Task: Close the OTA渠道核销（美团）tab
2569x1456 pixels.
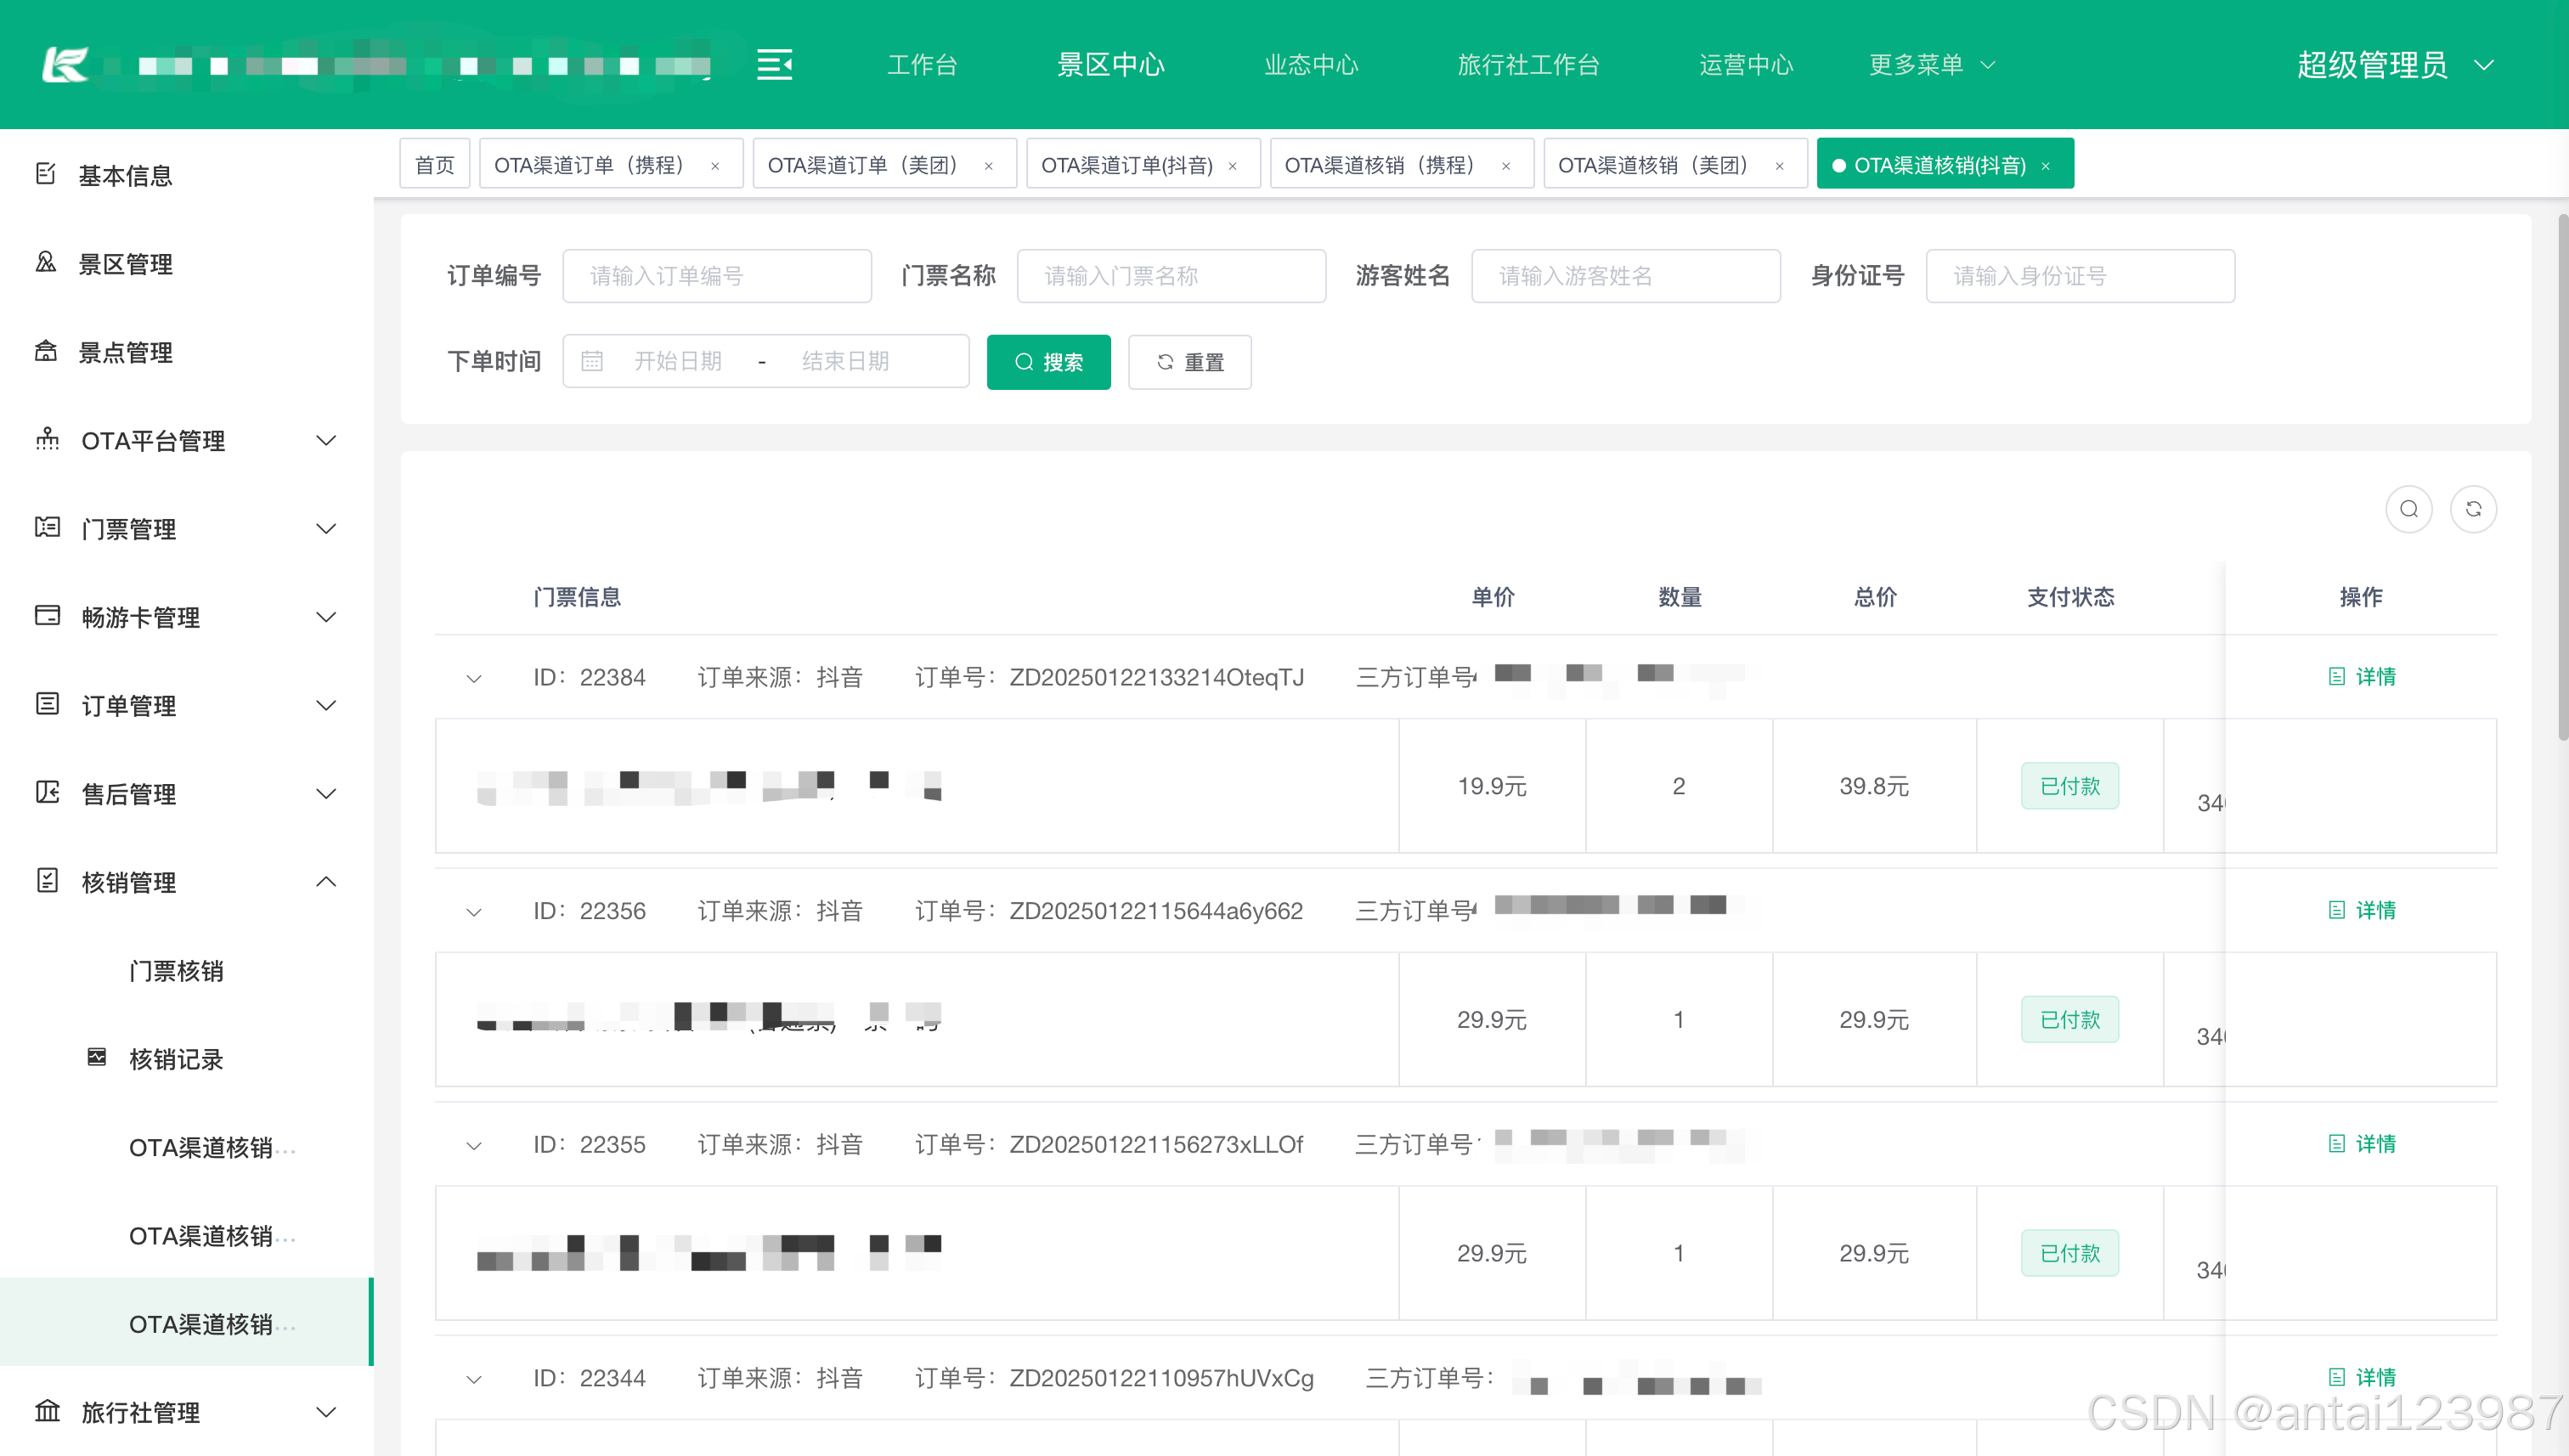Action: pos(1779,166)
